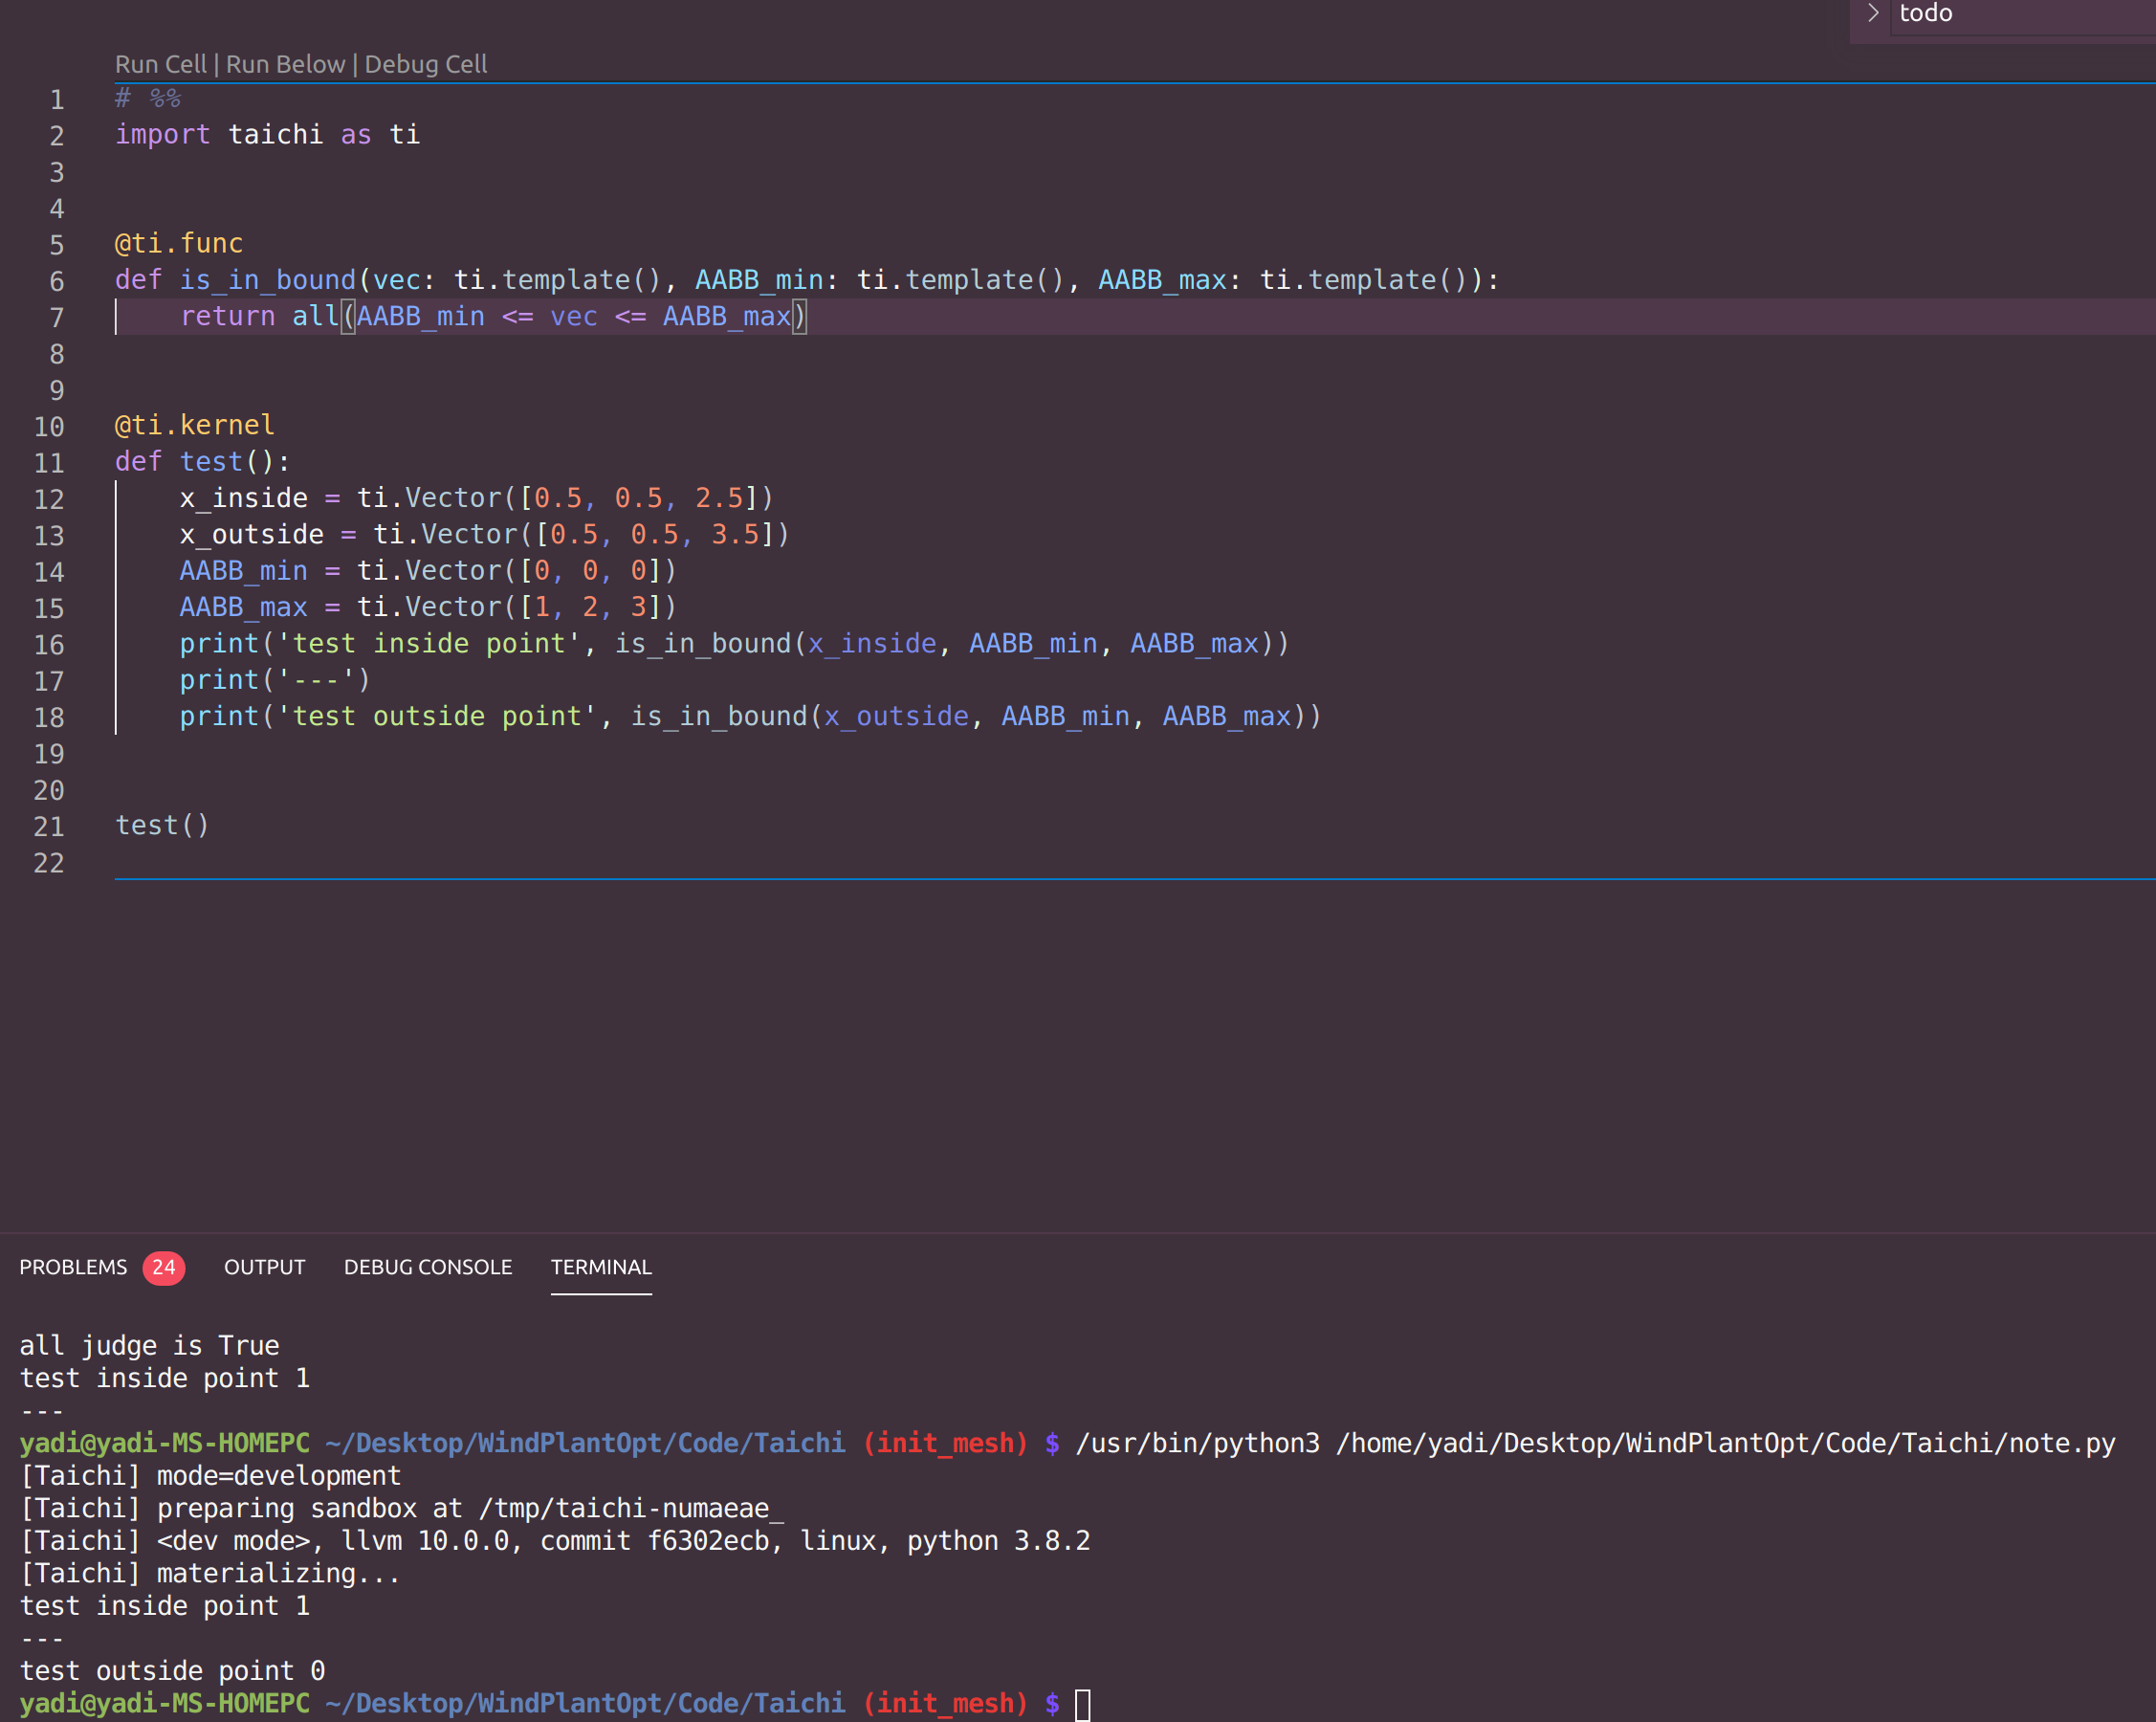Switch to the OUTPUT tab
This screenshot has width=2156, height=1722.
264,1266
